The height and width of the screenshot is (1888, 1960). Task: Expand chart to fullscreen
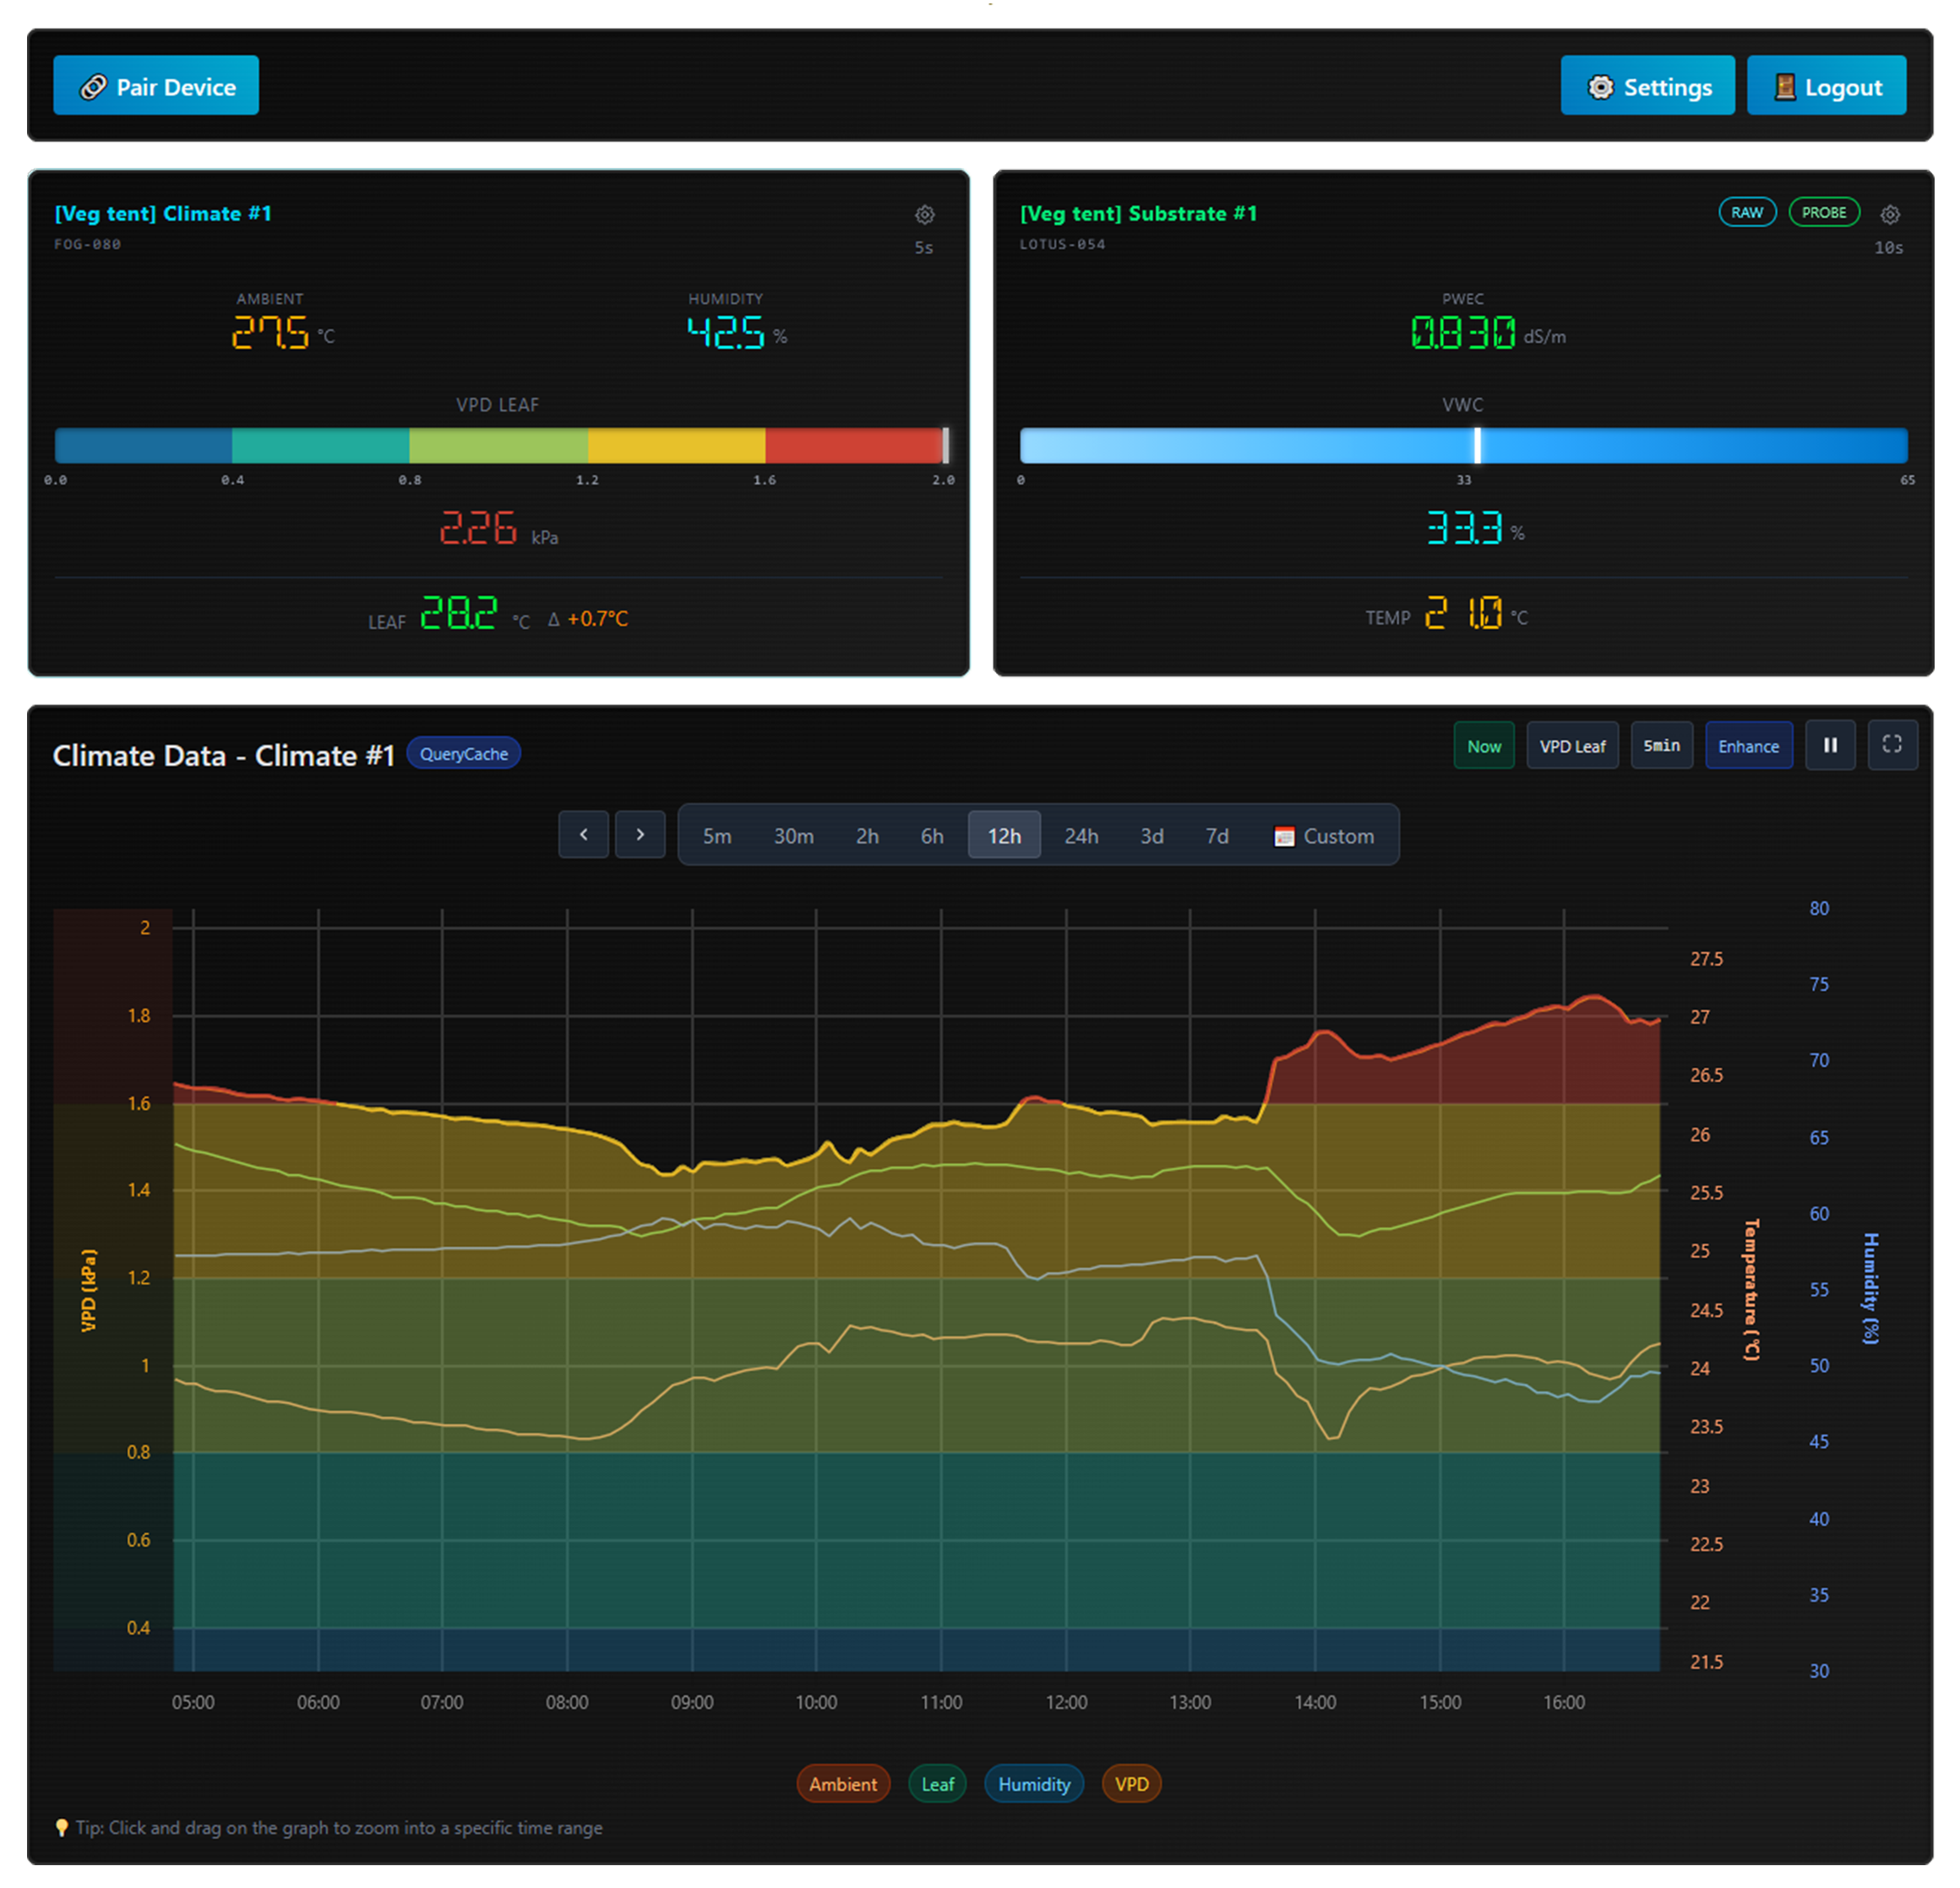point(1891,745)
